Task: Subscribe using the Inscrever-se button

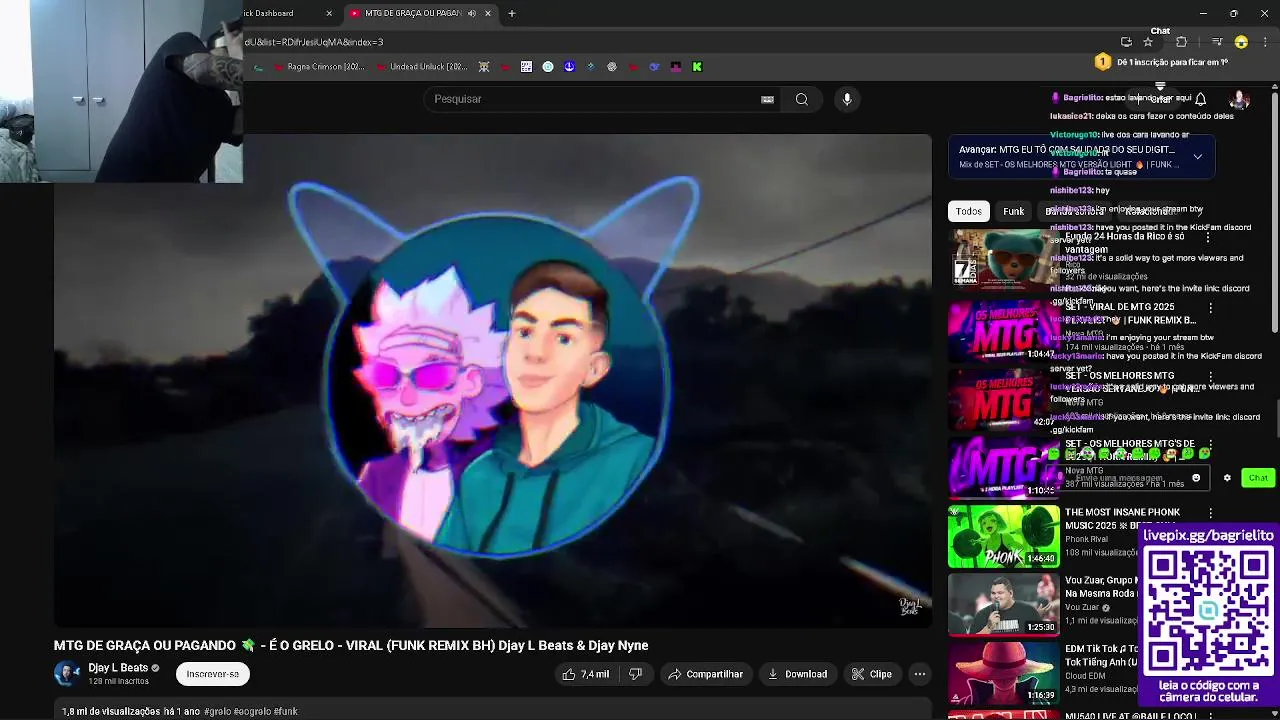Action: [213, 674]
